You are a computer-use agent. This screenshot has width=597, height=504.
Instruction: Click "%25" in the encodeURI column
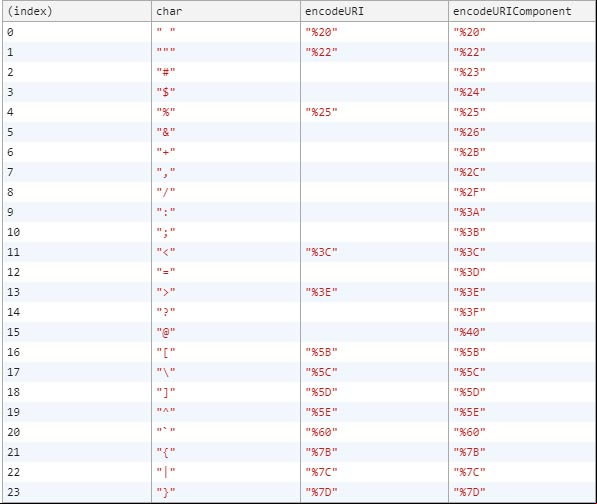coord(321,112)
